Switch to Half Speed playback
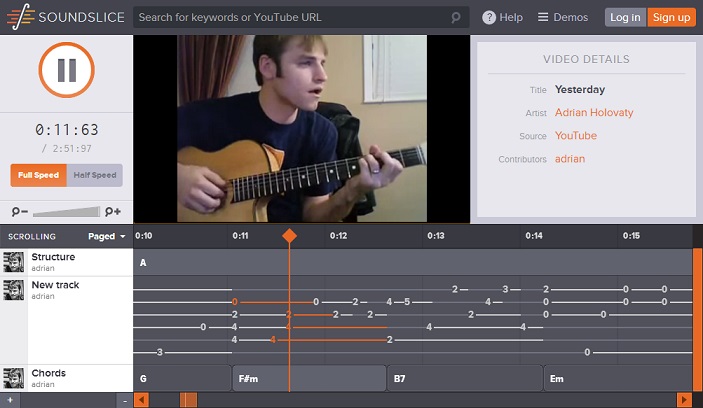Image resolution: width=703 pixels, height=408 pixels. [95, 175]
